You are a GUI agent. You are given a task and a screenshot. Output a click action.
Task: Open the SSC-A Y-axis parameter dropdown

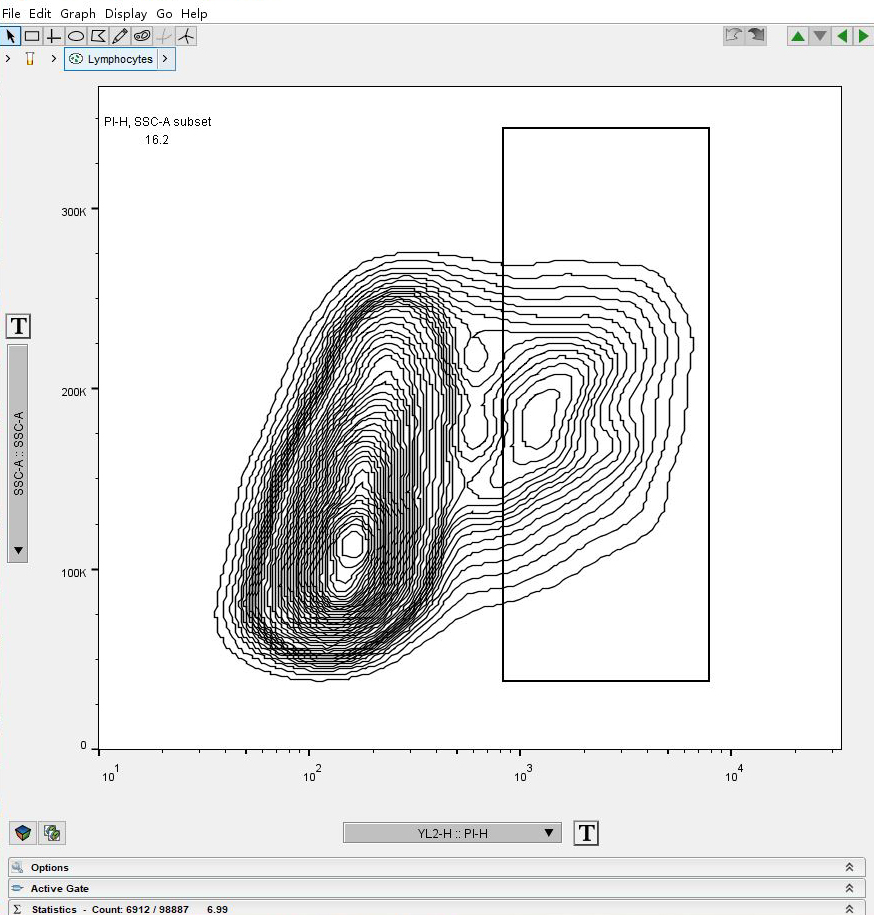click(18, 453)
